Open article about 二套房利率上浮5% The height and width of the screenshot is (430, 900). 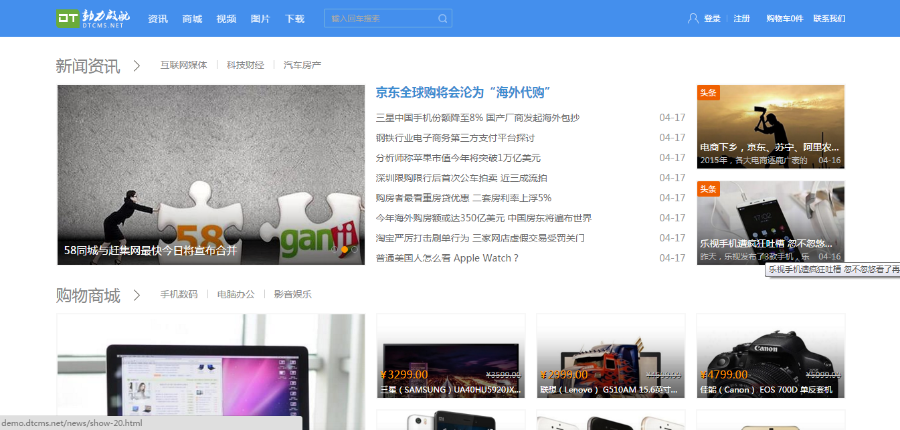[x=464, y=198]
